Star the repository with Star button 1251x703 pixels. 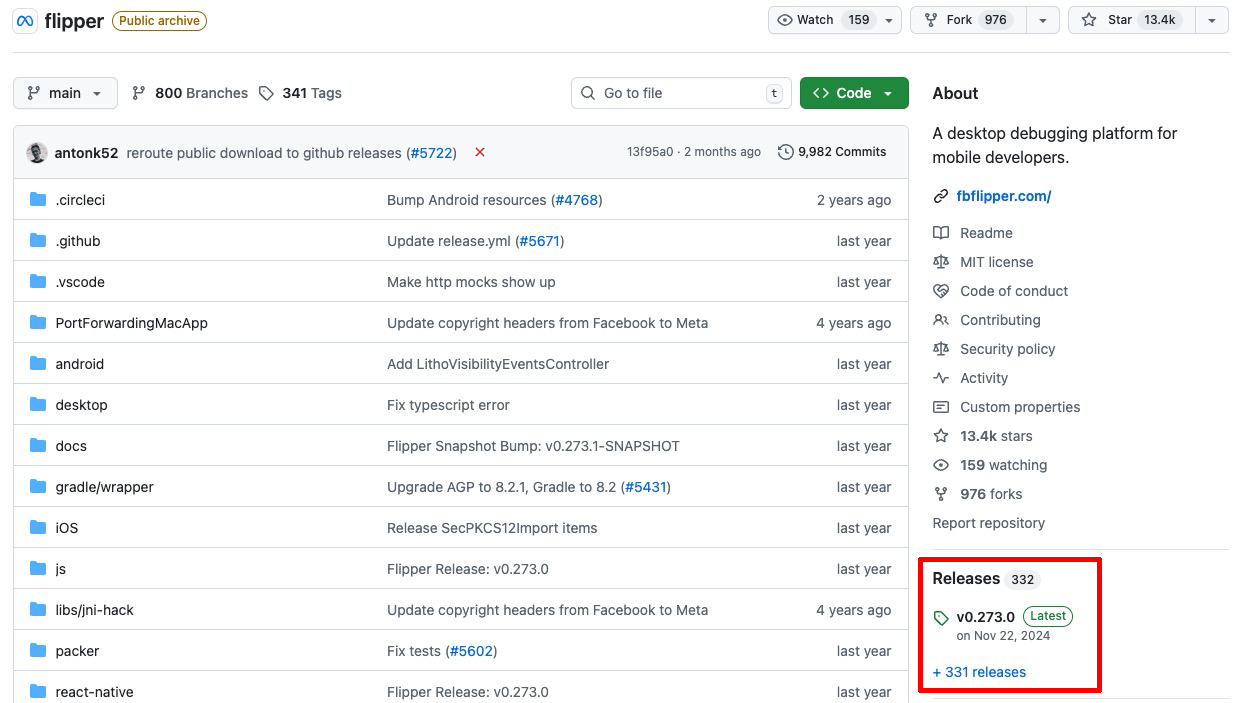[1131, 20]
